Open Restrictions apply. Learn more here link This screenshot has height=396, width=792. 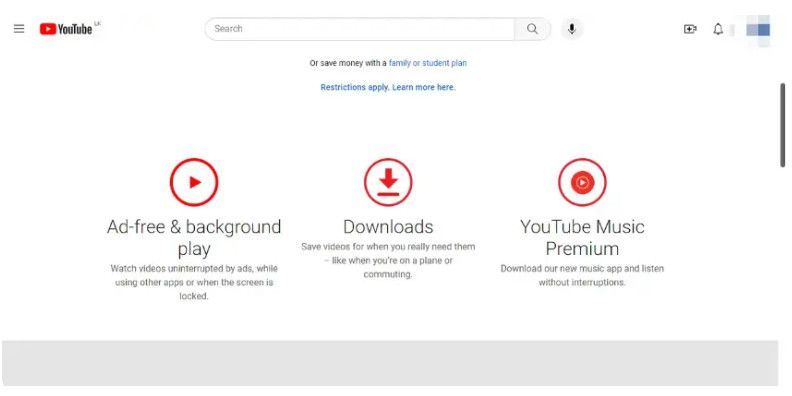coord(388,87)
